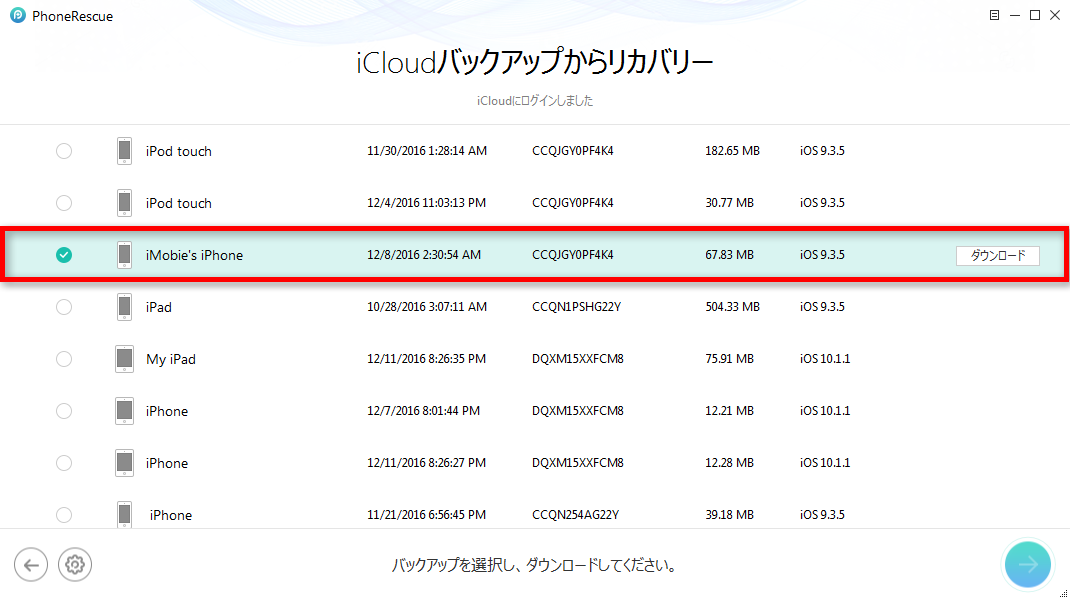
Task: Select iPhone backup from 11/21/2016
Action: click(64, 515)
